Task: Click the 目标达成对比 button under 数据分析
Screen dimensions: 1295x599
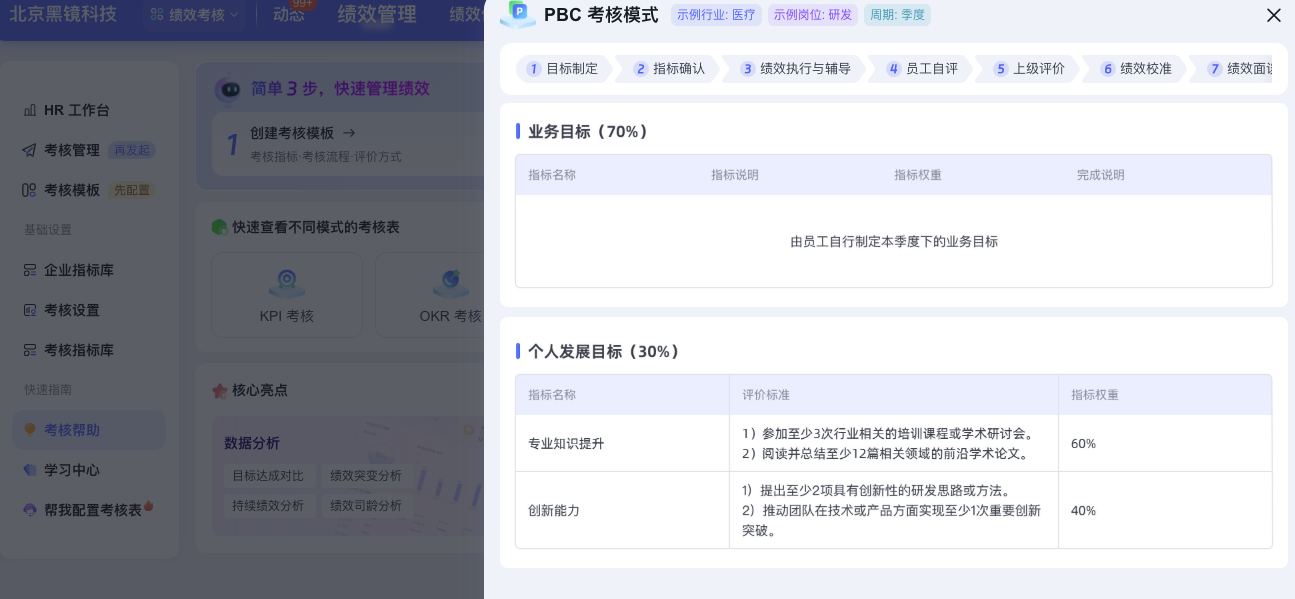Action: pyautogui.click(x=270, y=476)
